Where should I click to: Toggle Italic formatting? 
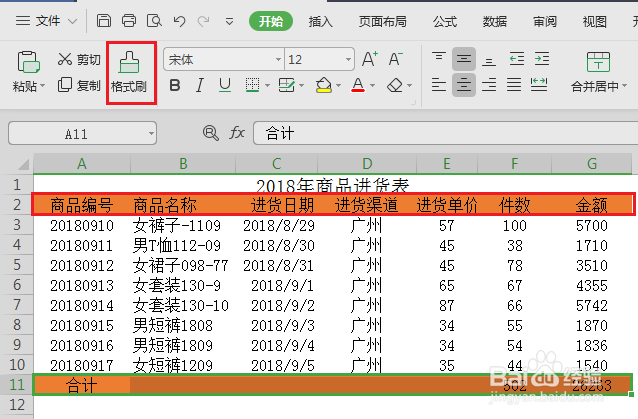click(x=200, y=85)
